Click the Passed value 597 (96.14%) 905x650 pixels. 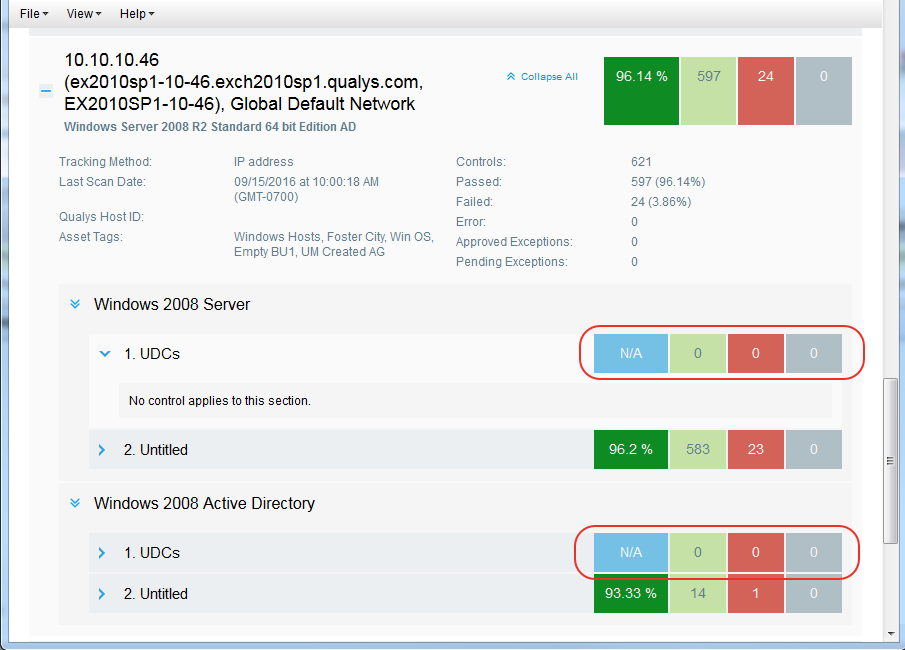[x=668, y=182]
